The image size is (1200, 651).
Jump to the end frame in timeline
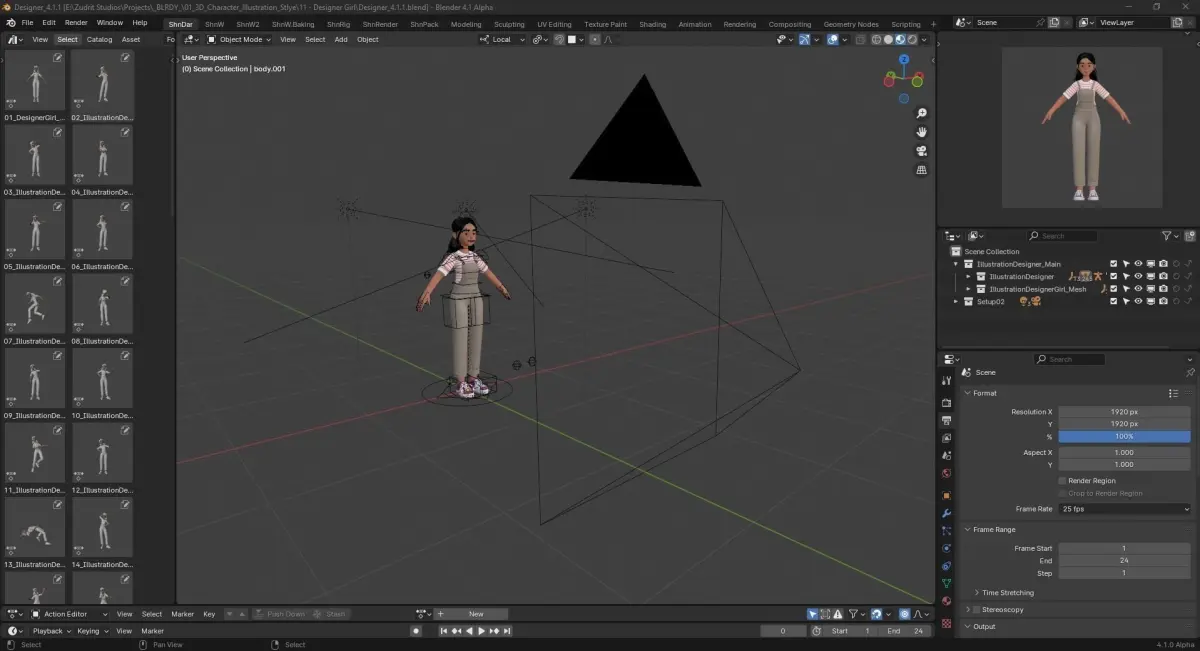(x=507, y=631)
